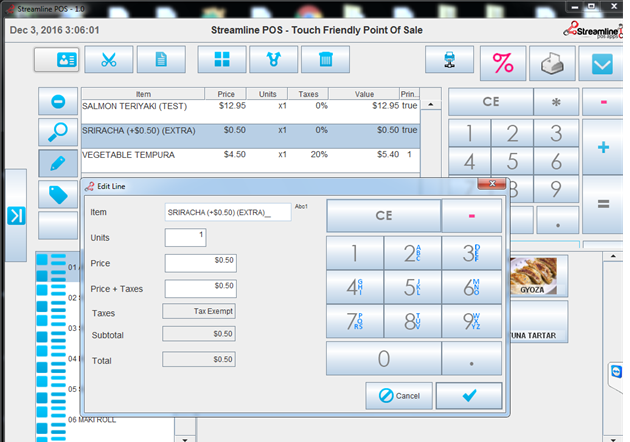
Task: Tap digit 3 DEF on Edit Line keypad
Action: point(472,253)
